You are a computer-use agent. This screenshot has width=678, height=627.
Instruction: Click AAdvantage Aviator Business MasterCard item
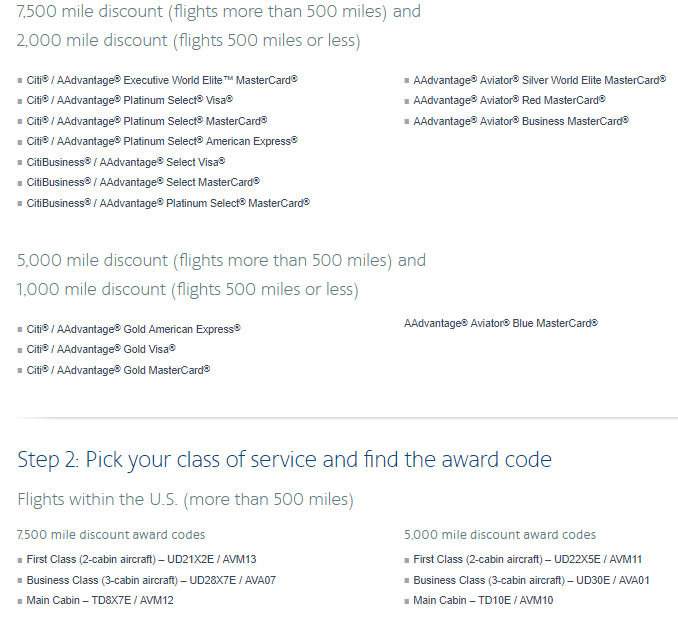coord(521,121)
